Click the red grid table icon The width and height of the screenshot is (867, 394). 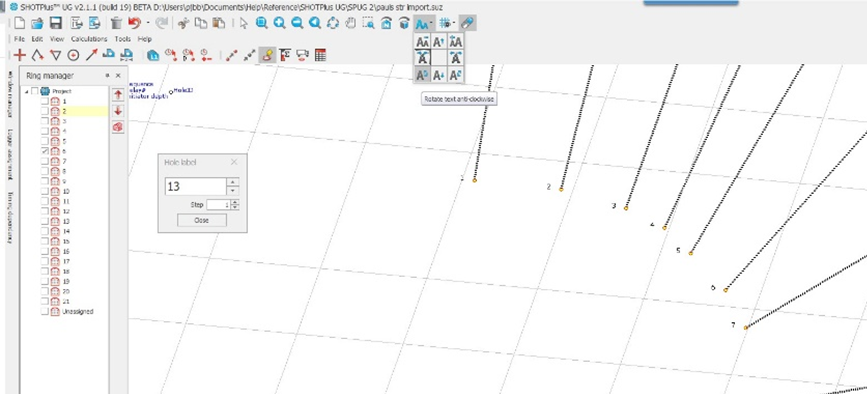tap(320, 55)
